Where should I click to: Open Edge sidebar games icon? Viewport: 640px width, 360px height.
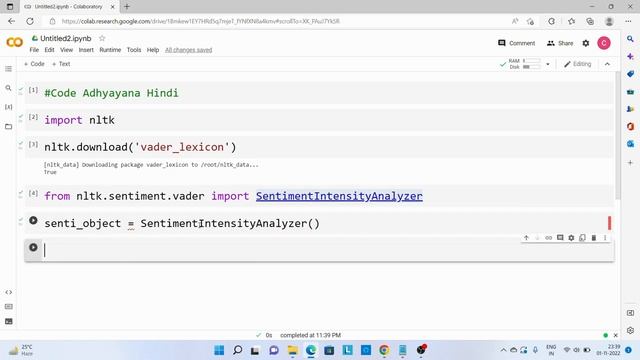click(x=630, y=109)
